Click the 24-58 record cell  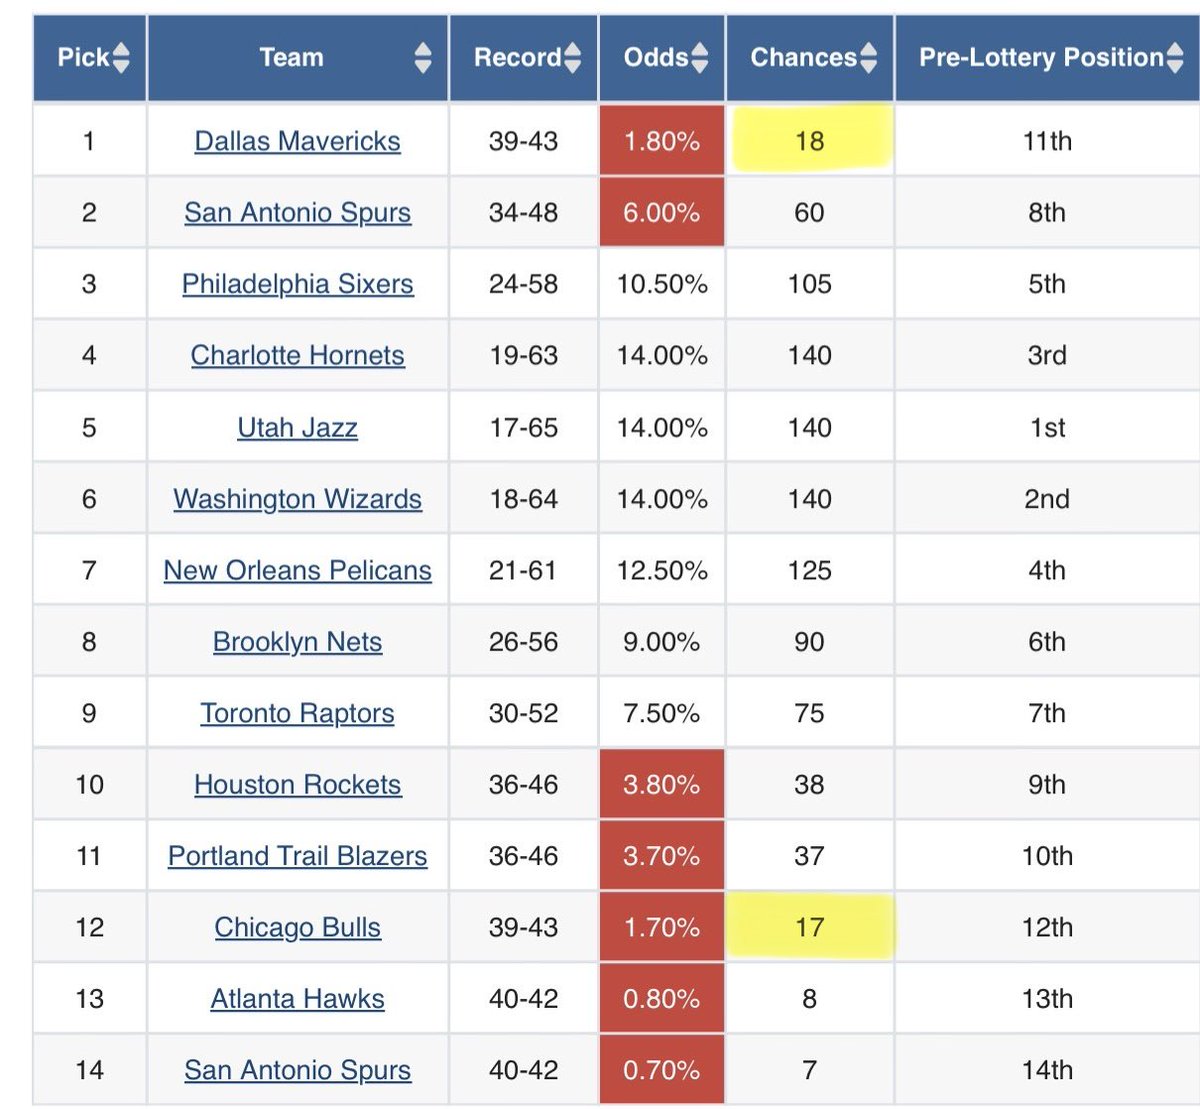(x=523, y=284)
